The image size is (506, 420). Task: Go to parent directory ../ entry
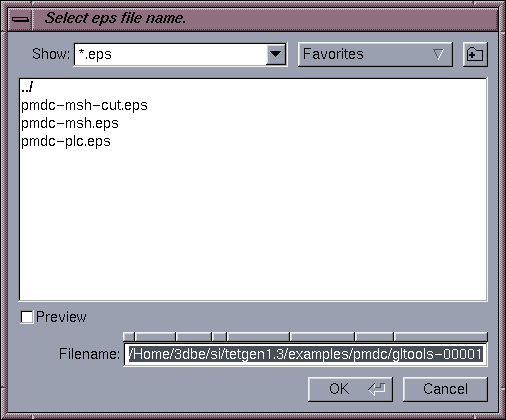pyautogui.click(x=27, y=87)
